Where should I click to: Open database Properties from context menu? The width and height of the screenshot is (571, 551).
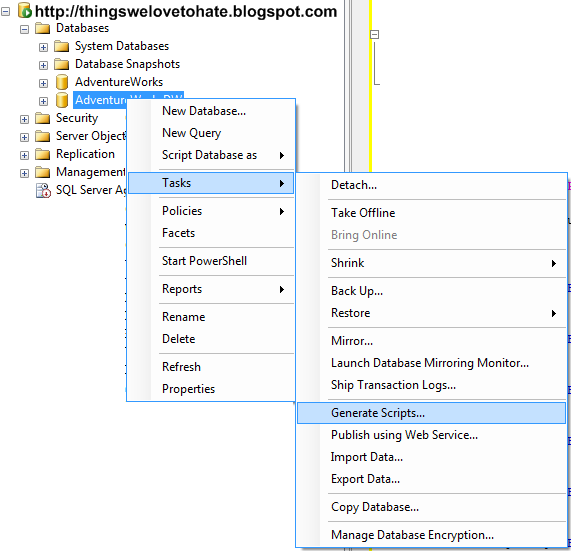[211, 389]
